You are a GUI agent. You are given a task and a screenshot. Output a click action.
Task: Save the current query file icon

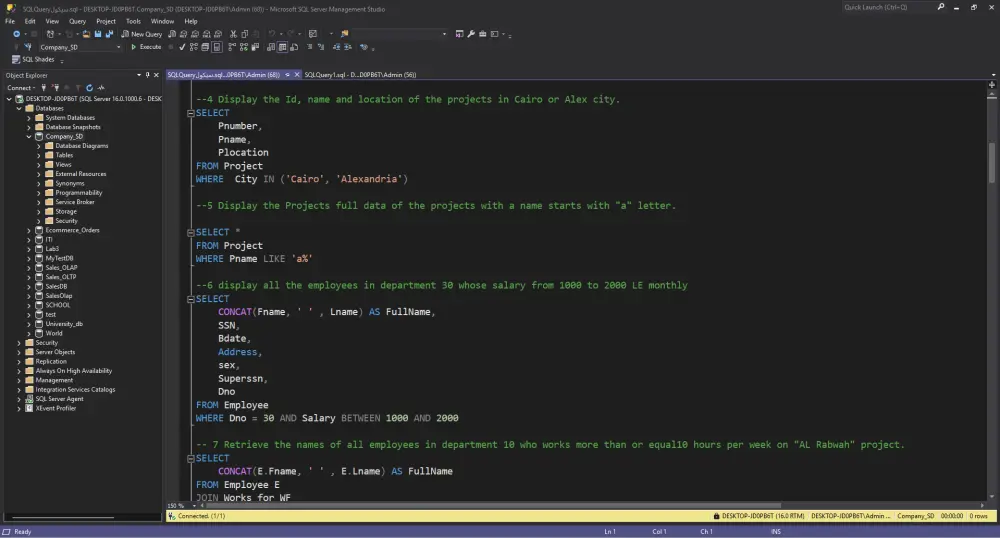[x=98, y=34]
